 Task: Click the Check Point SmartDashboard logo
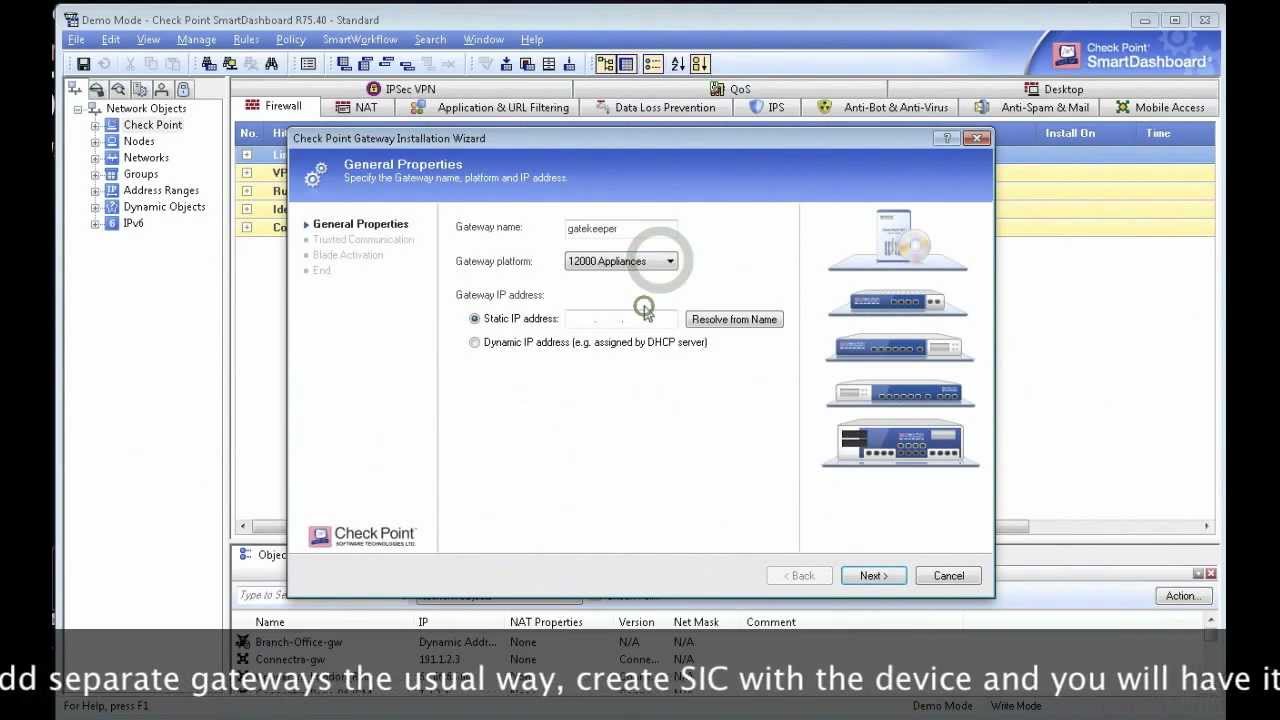1134,55
